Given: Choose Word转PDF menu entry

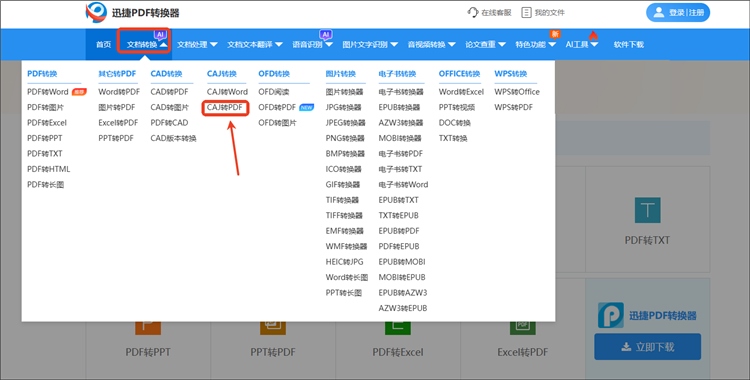Looking at the screenshot, I should (119, 92).
